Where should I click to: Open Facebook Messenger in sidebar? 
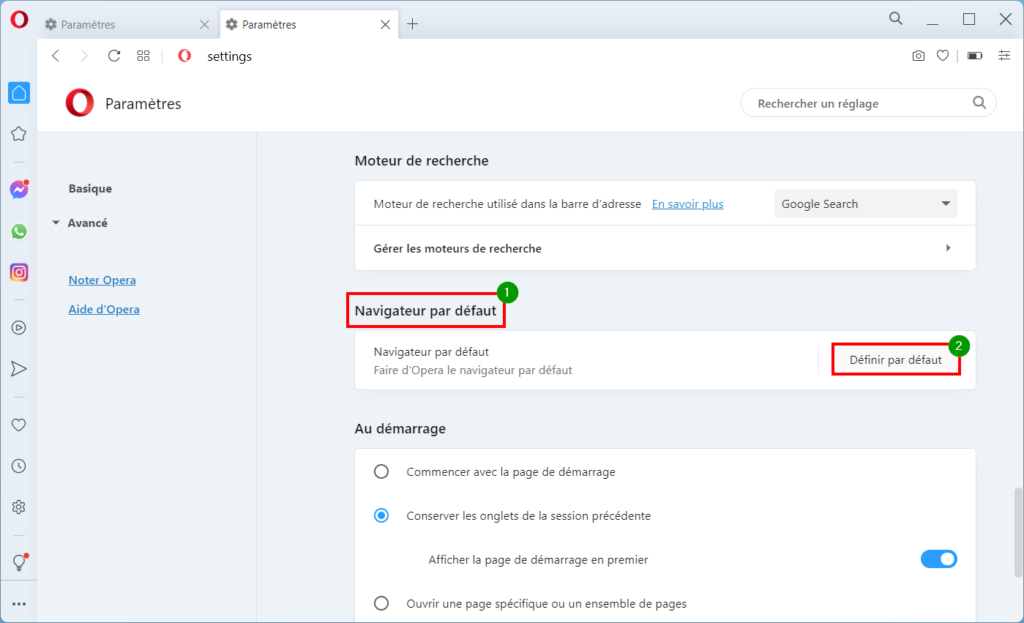coord(19,189)
